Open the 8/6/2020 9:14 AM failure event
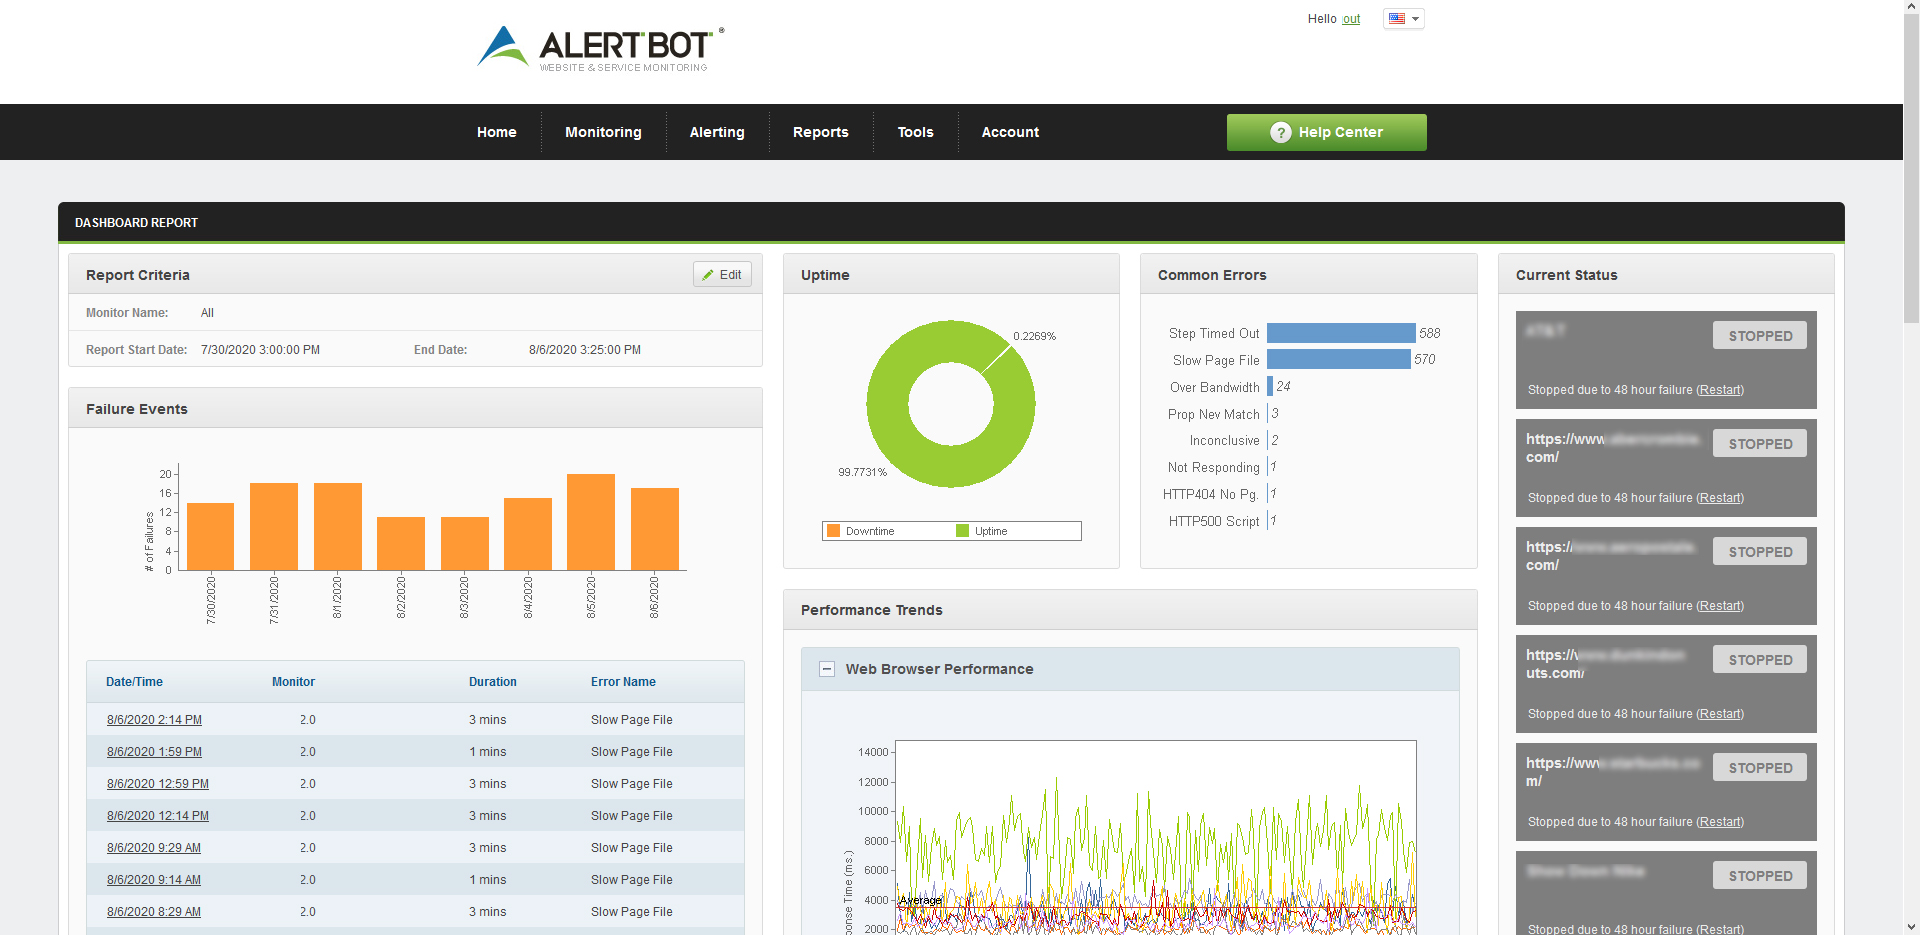Screen dimensions: 1920x935 (x=154, y=880)
